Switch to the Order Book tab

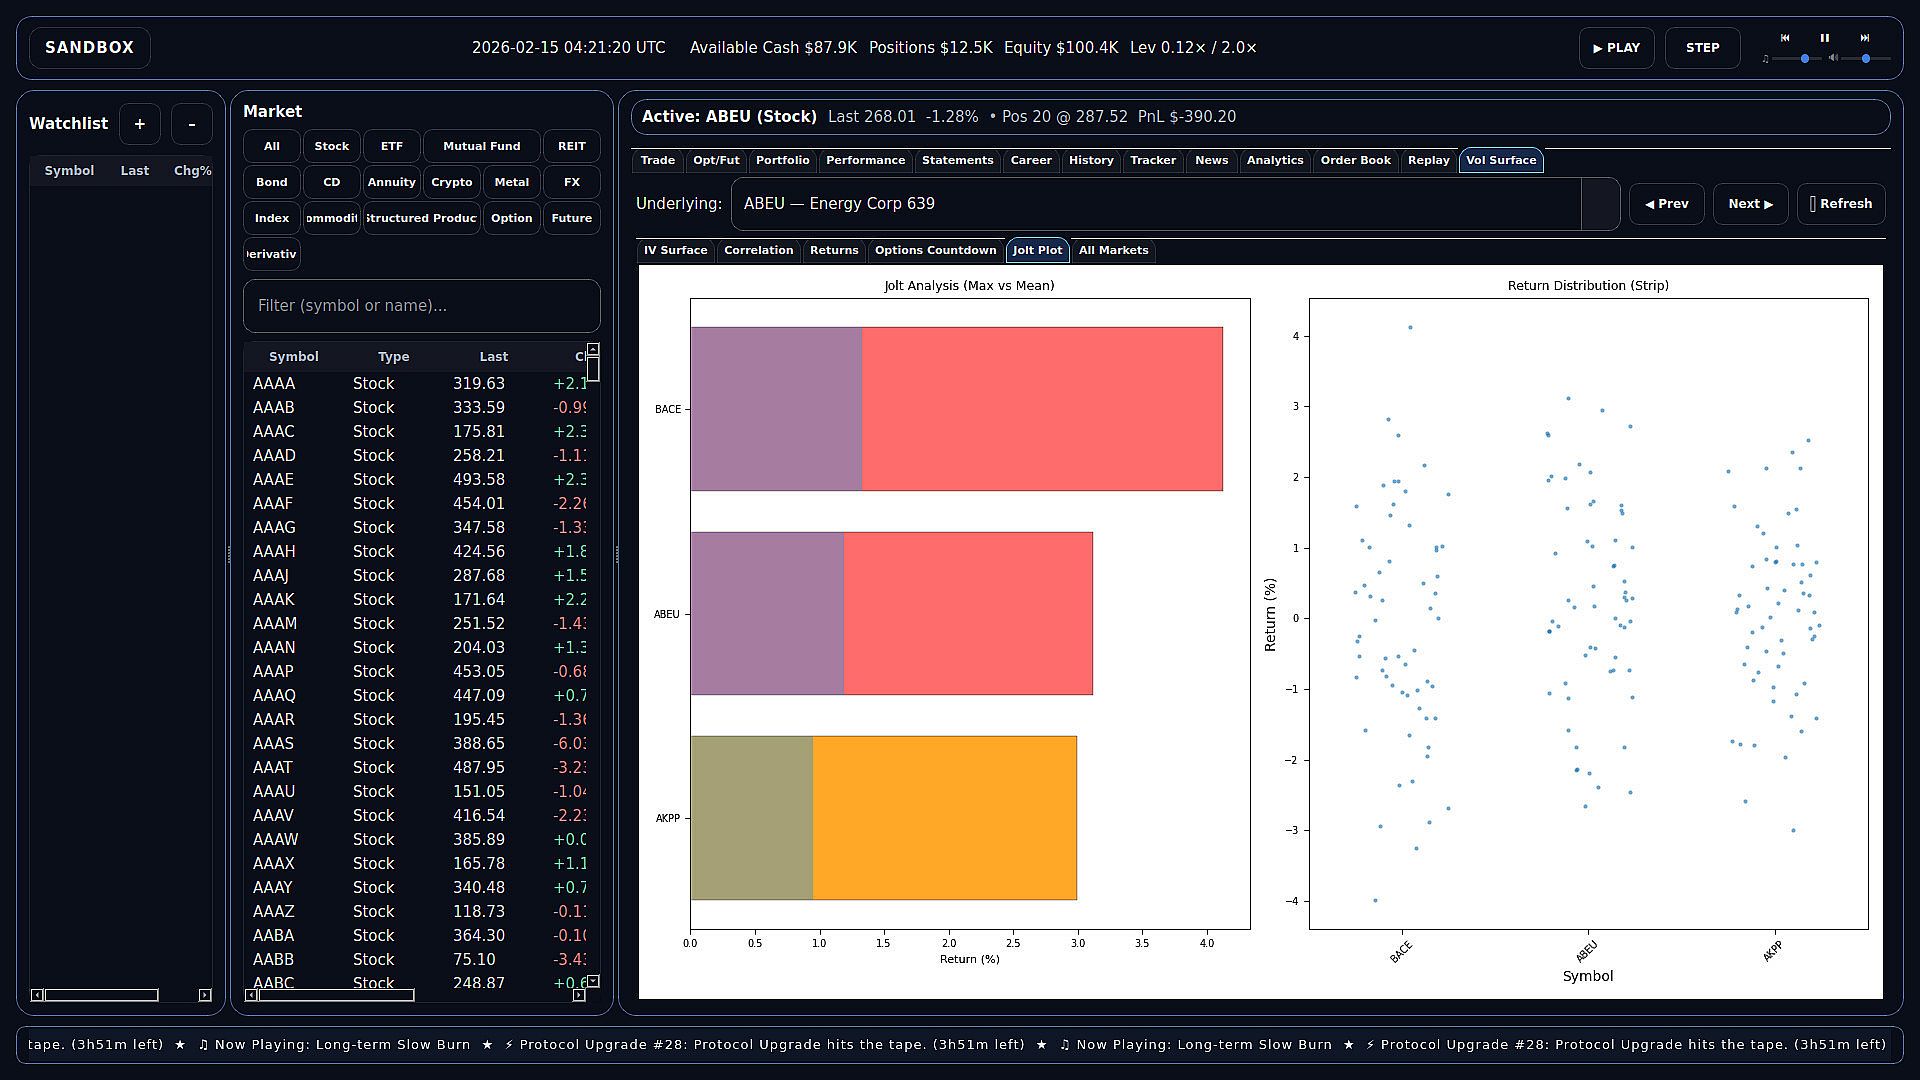coord(1355,160)
